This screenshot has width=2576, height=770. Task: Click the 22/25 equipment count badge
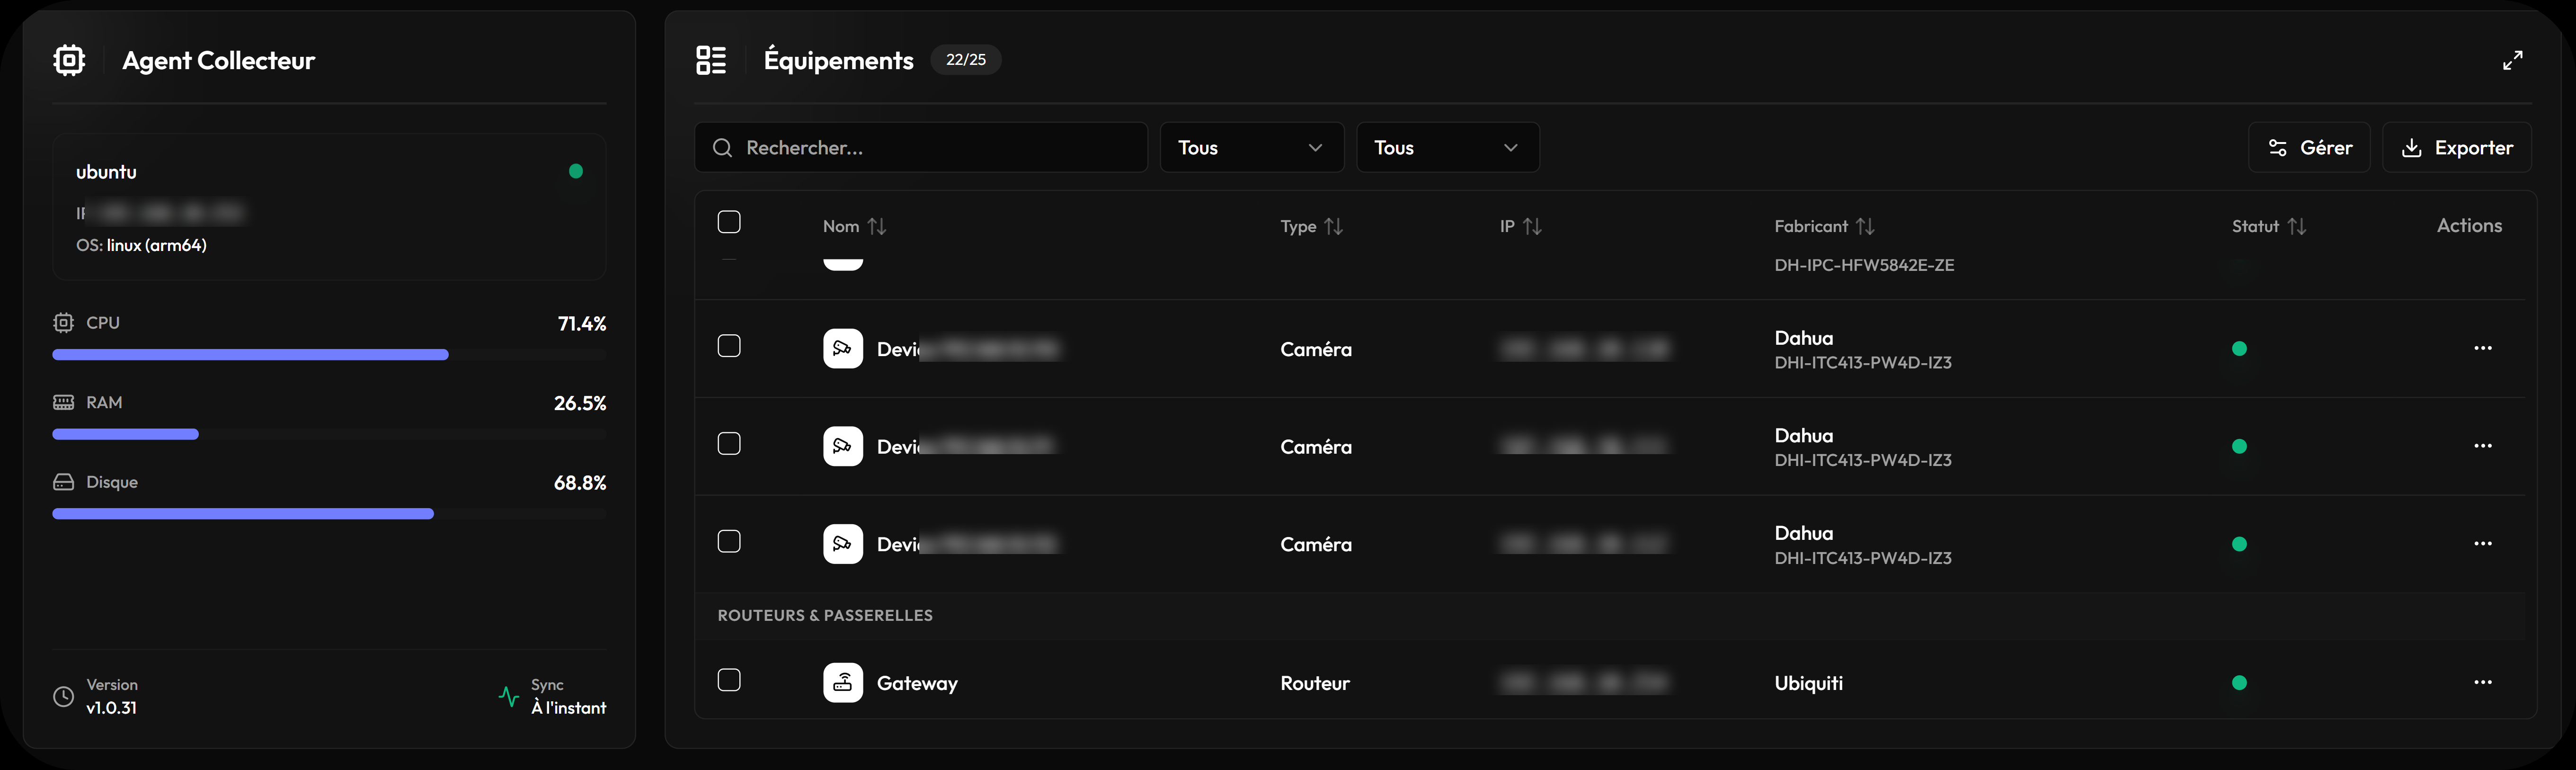point(966,60)
